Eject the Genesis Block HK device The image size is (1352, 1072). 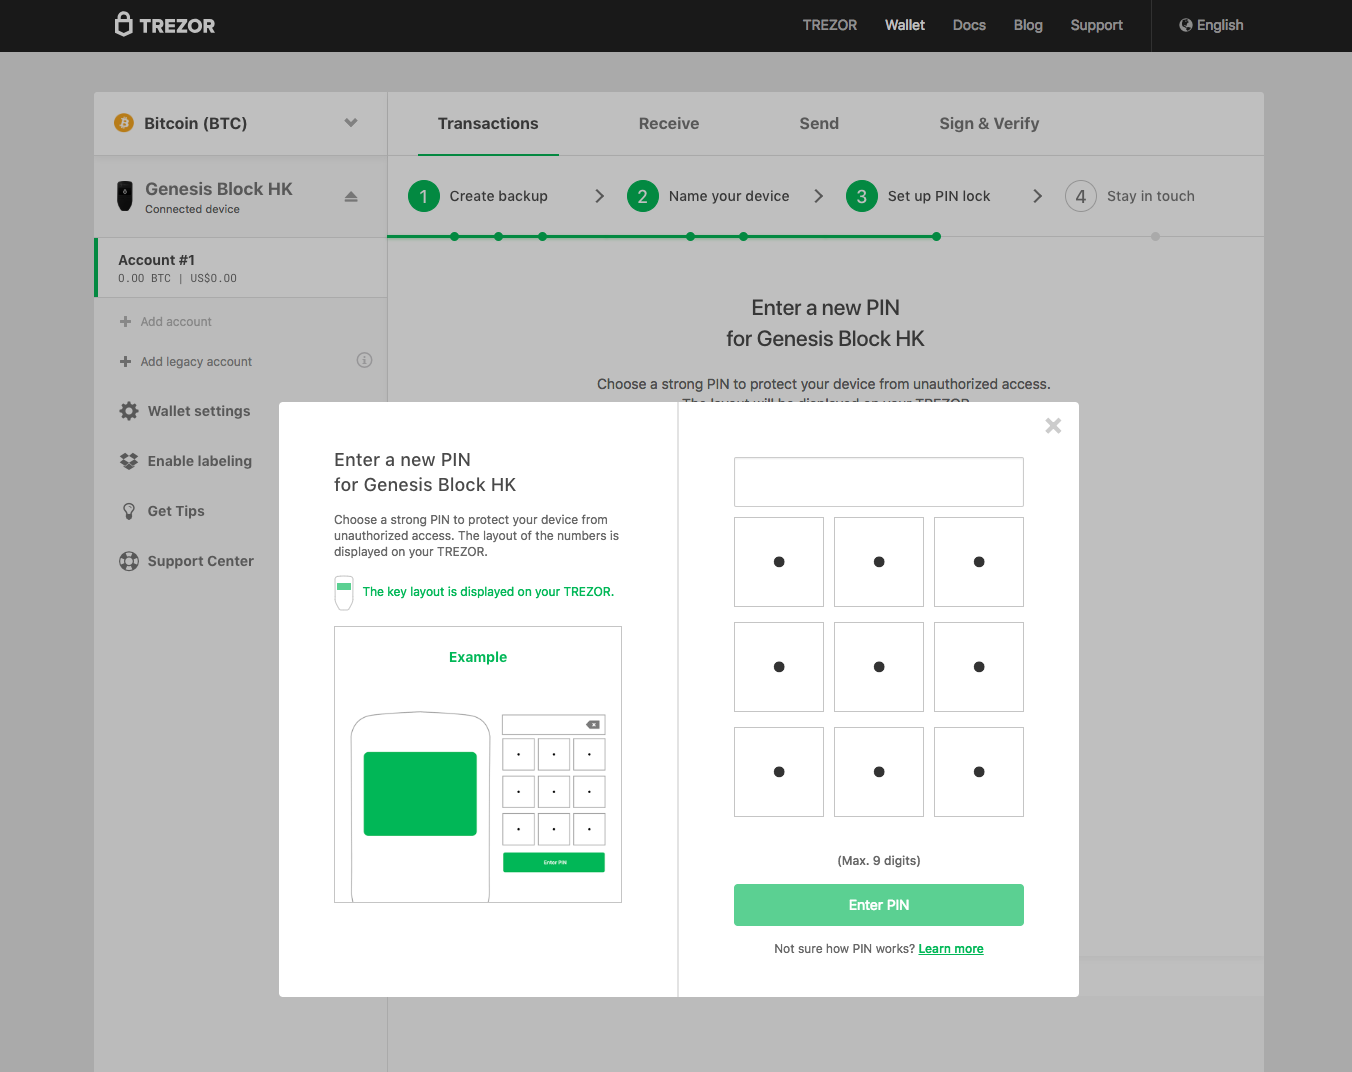click(351, 196)
